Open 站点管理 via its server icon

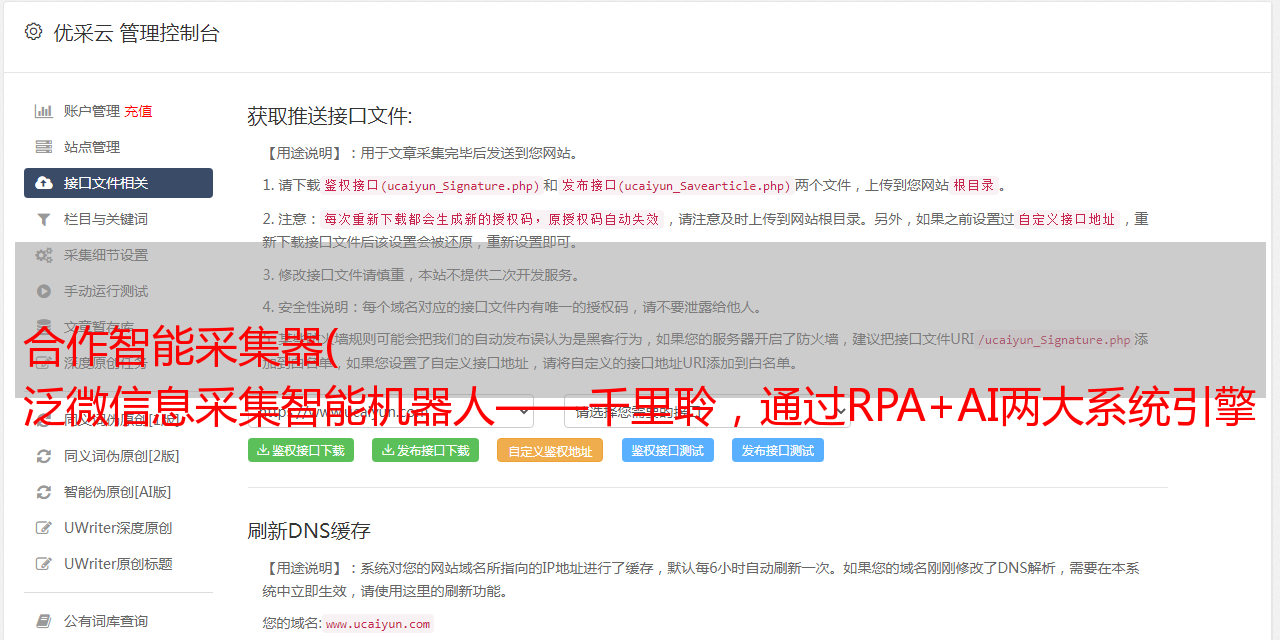click(44, 147)
